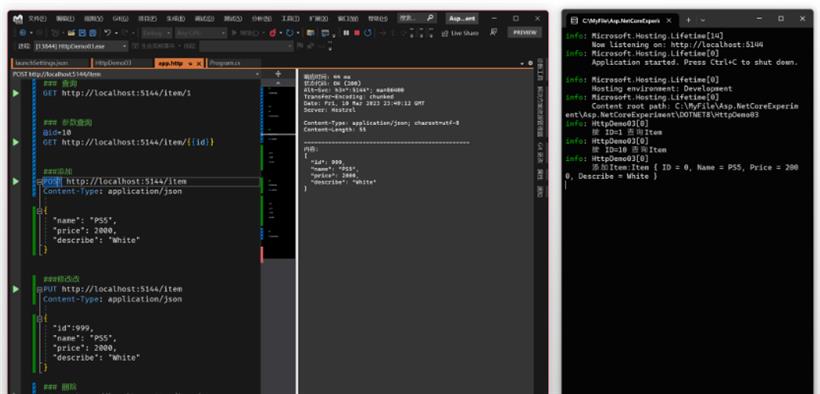This screenshot has height=394, width=820.
Task: Click the Visual Studio logo icon
Action: point(18,19)
